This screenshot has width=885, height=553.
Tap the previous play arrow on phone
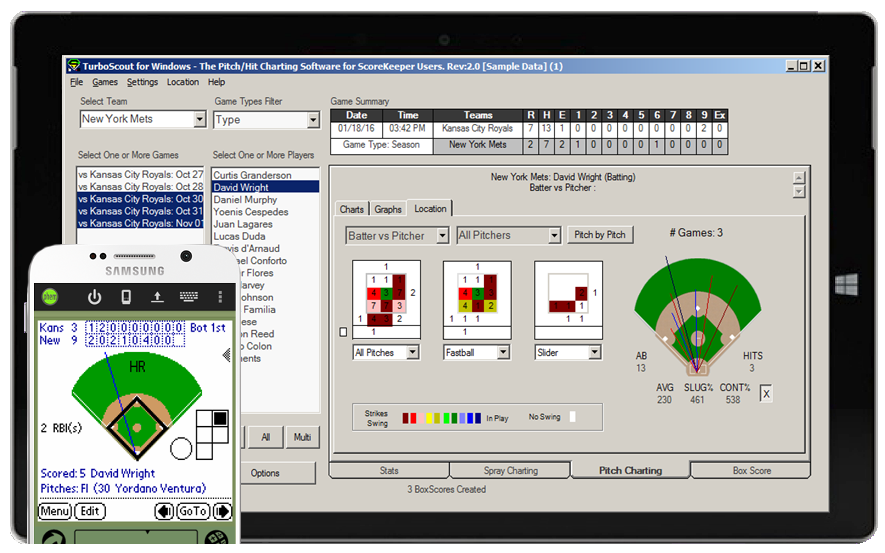(x=164, y=511)
